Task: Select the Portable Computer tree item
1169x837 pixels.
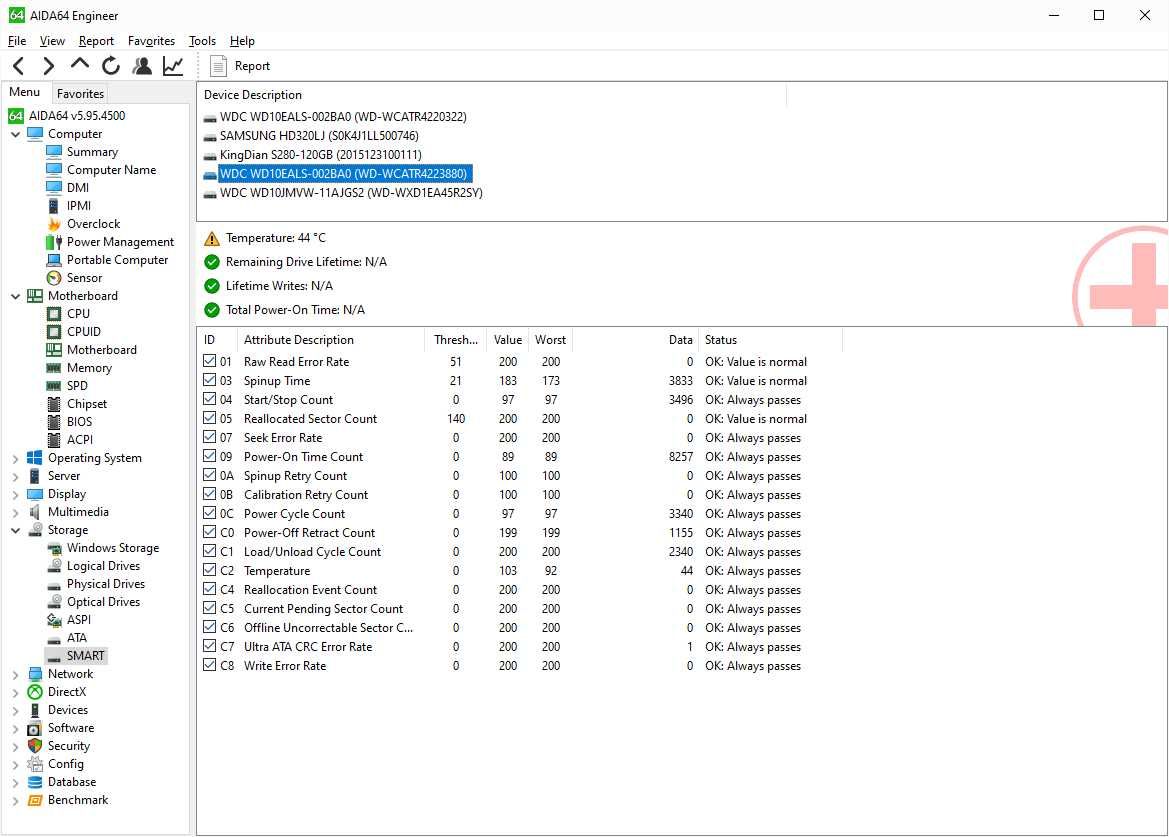Action: pos(117,259)
